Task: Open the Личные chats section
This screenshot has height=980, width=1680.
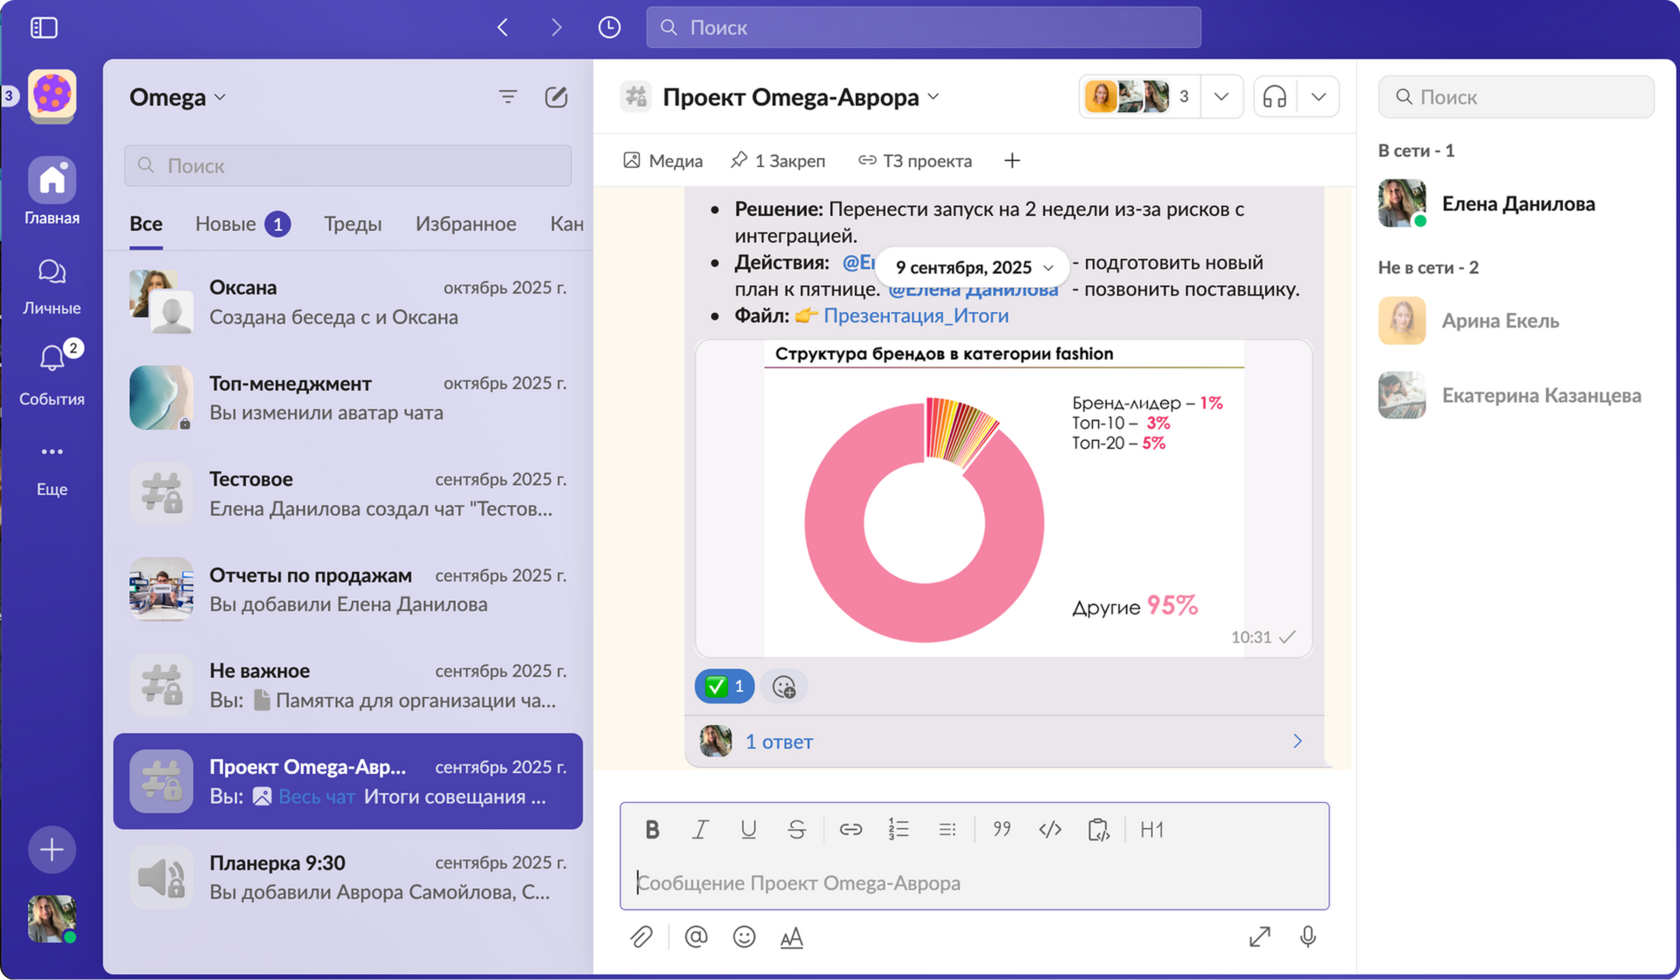Action: coord(52,287)
